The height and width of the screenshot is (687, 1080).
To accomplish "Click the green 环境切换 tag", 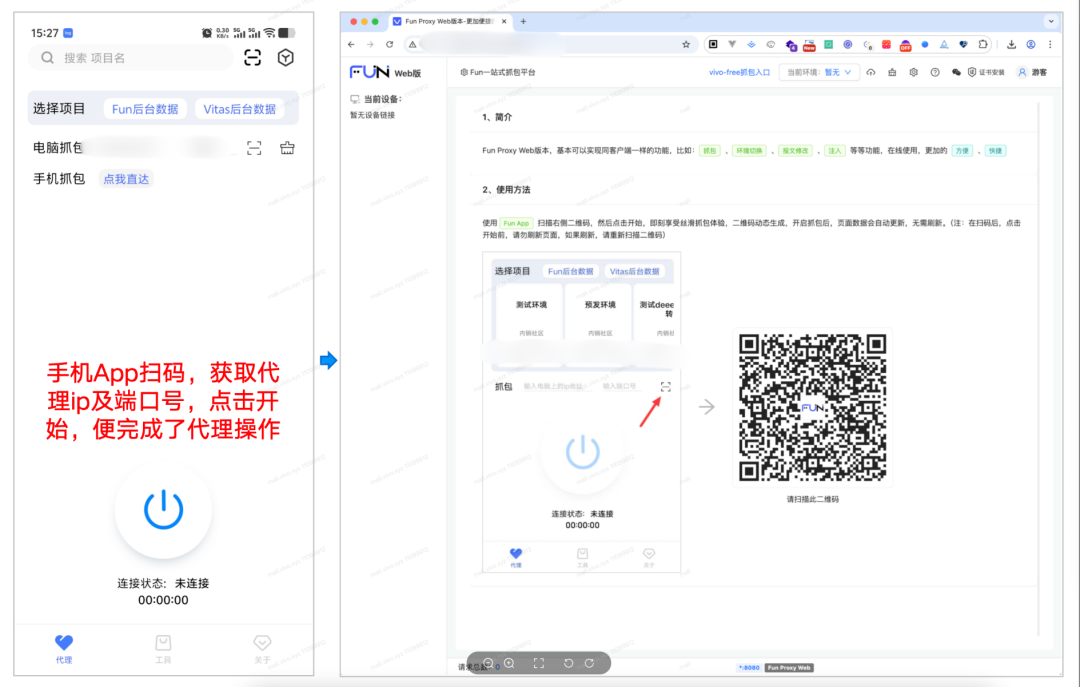I will 749,151.
